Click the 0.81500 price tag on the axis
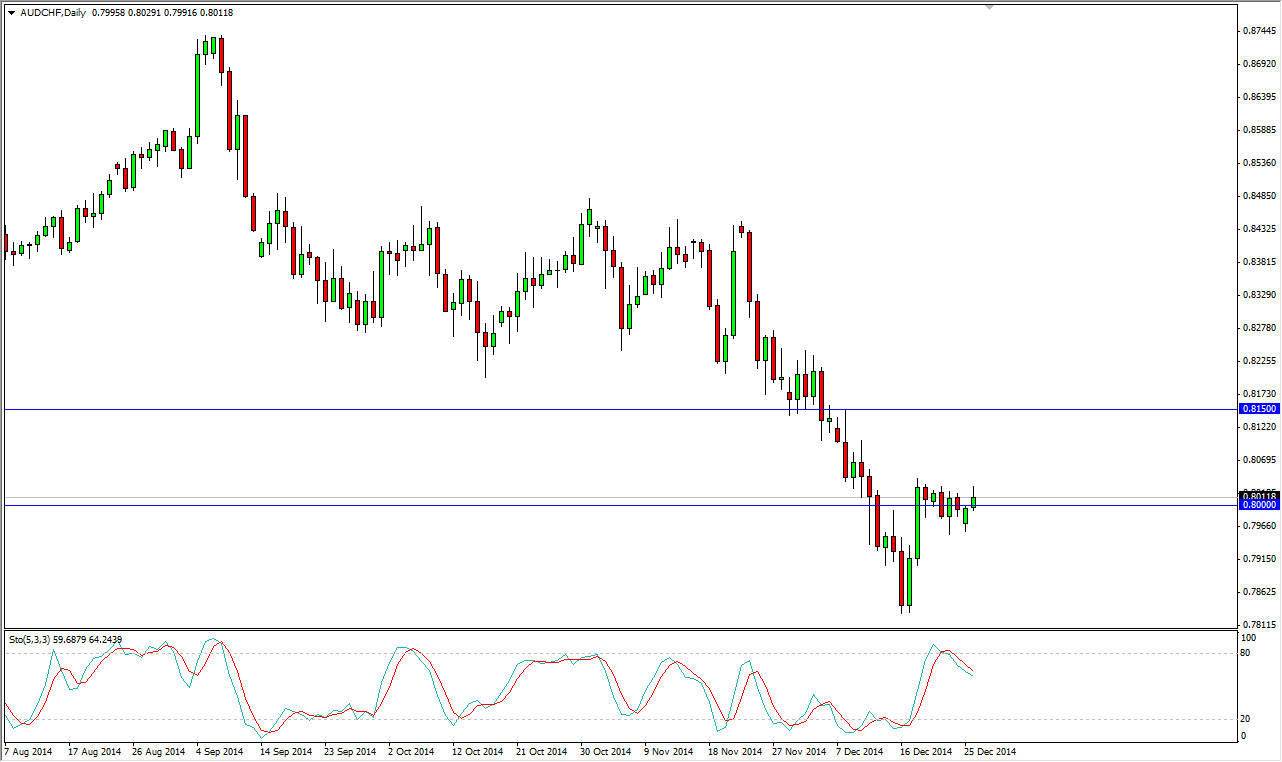This screenshot has width=1282, height=762. [x=1259, y=409]
